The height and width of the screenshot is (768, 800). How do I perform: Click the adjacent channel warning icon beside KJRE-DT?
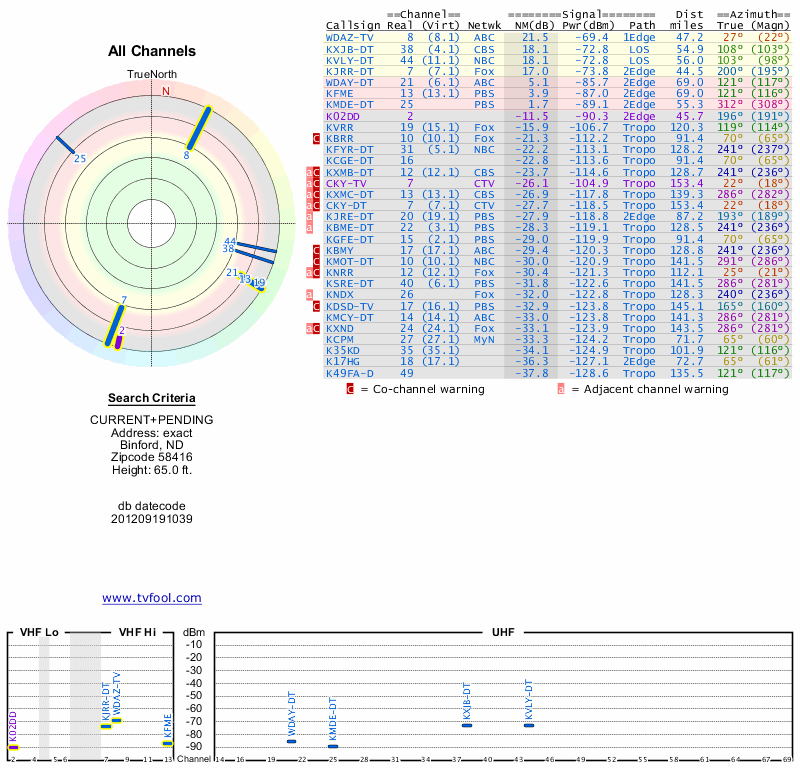[x=310, y=216]
